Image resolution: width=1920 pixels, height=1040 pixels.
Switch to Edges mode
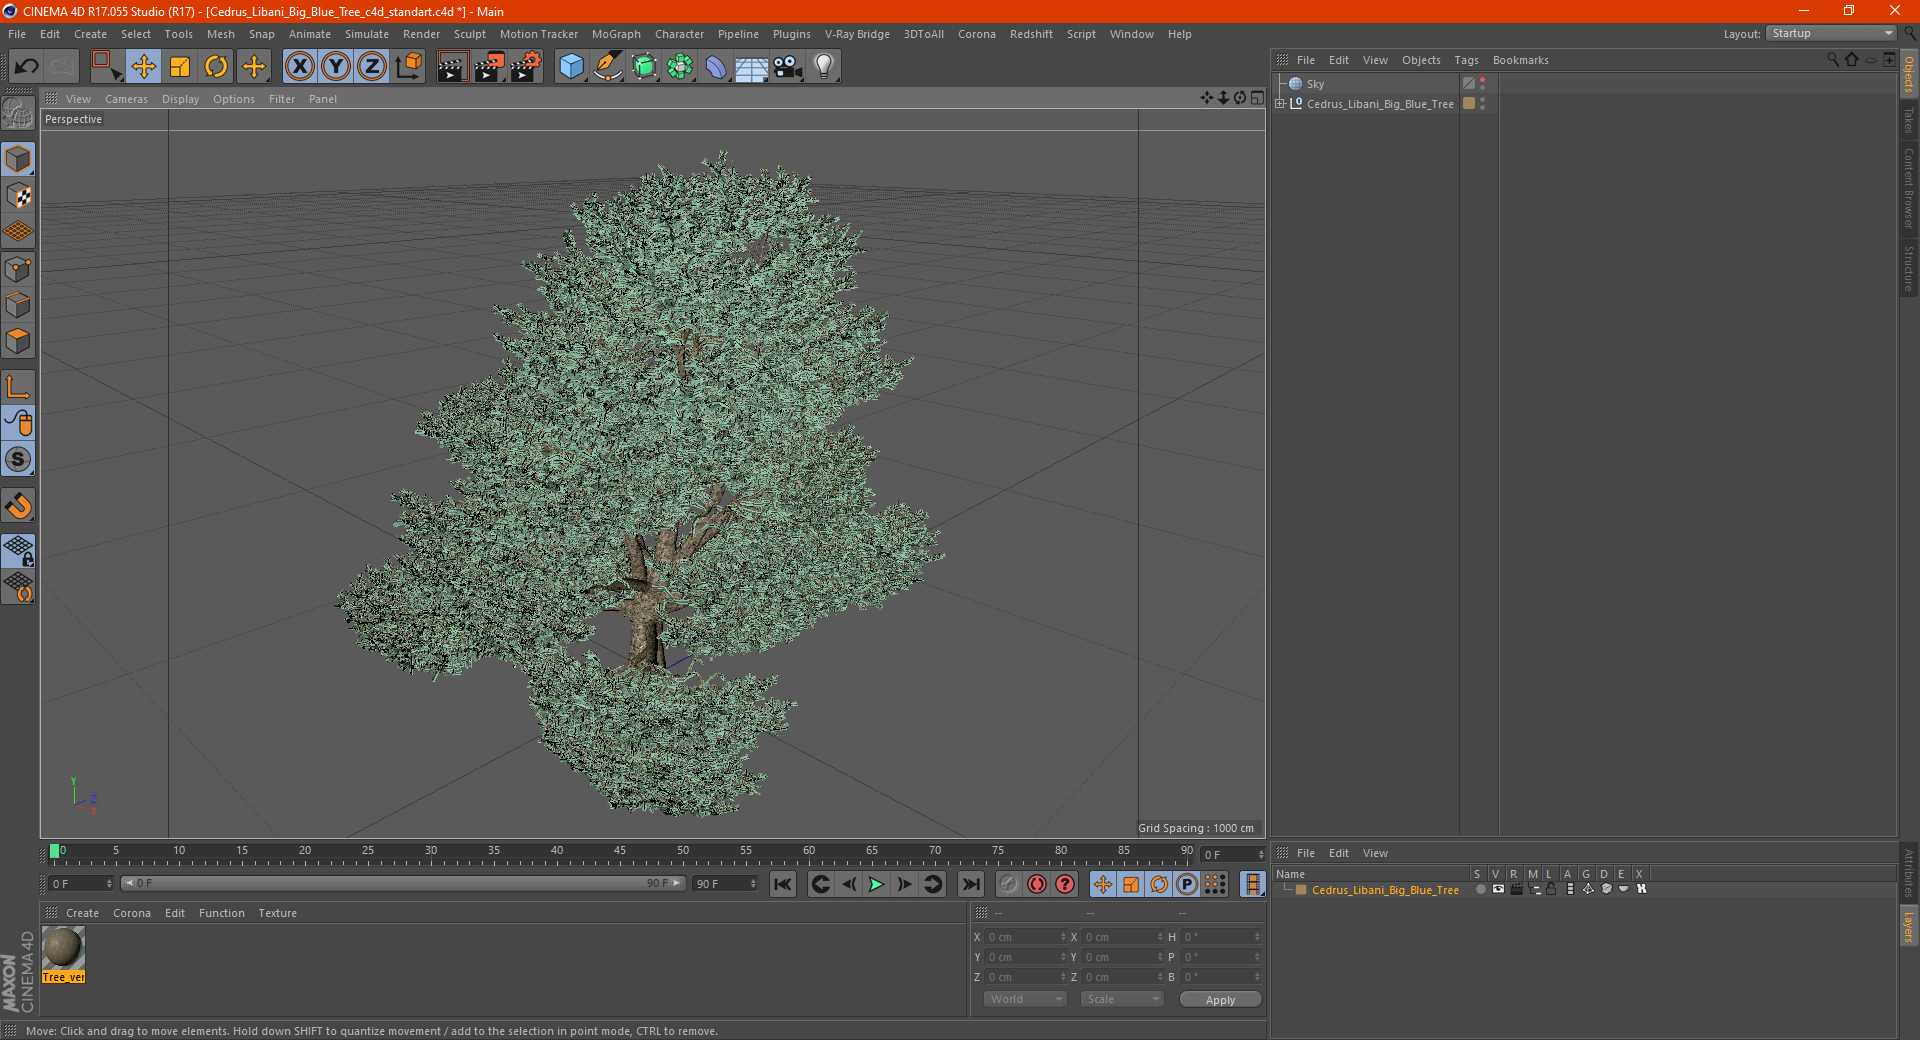[x=19, y=305]
